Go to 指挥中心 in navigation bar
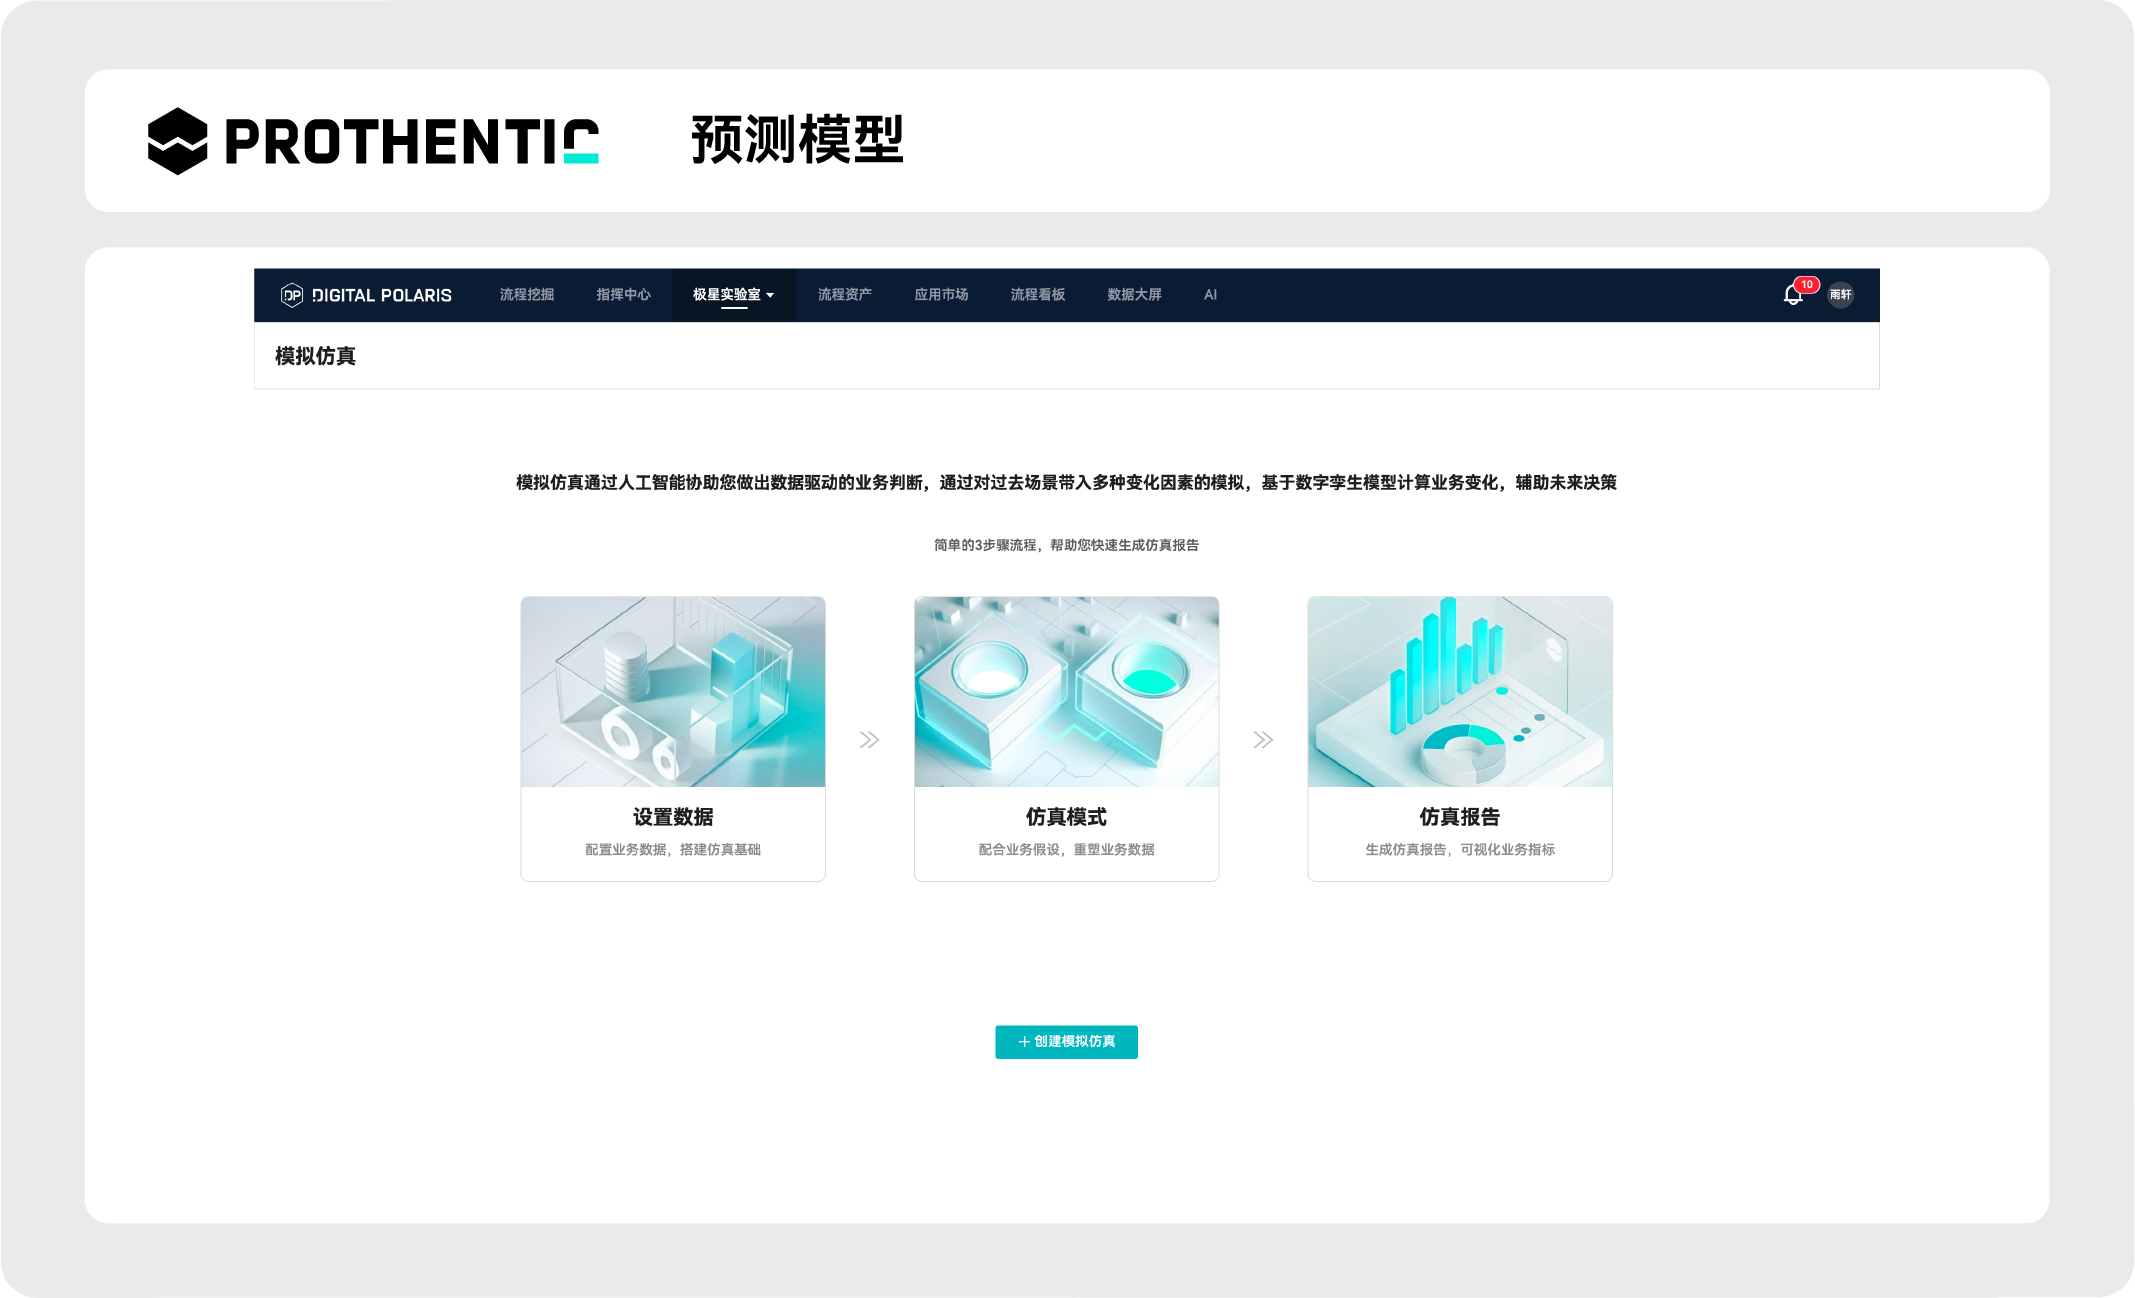The width and height of the screenshot is (2135, 1298). [x=623, y=295]
